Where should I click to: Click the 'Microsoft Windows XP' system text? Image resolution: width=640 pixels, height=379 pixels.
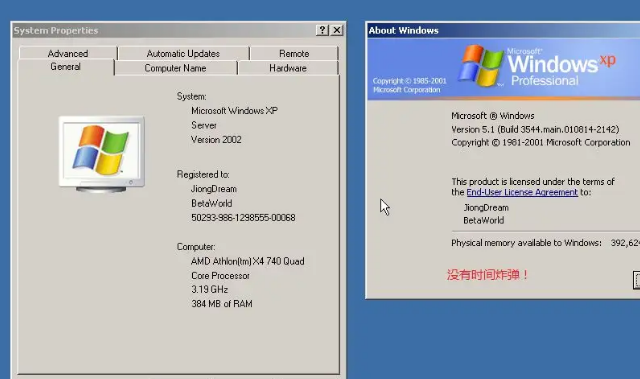234,111
